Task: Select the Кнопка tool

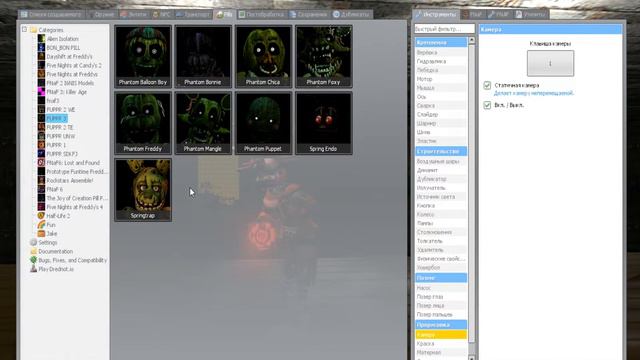Action: tap(441, 205)
